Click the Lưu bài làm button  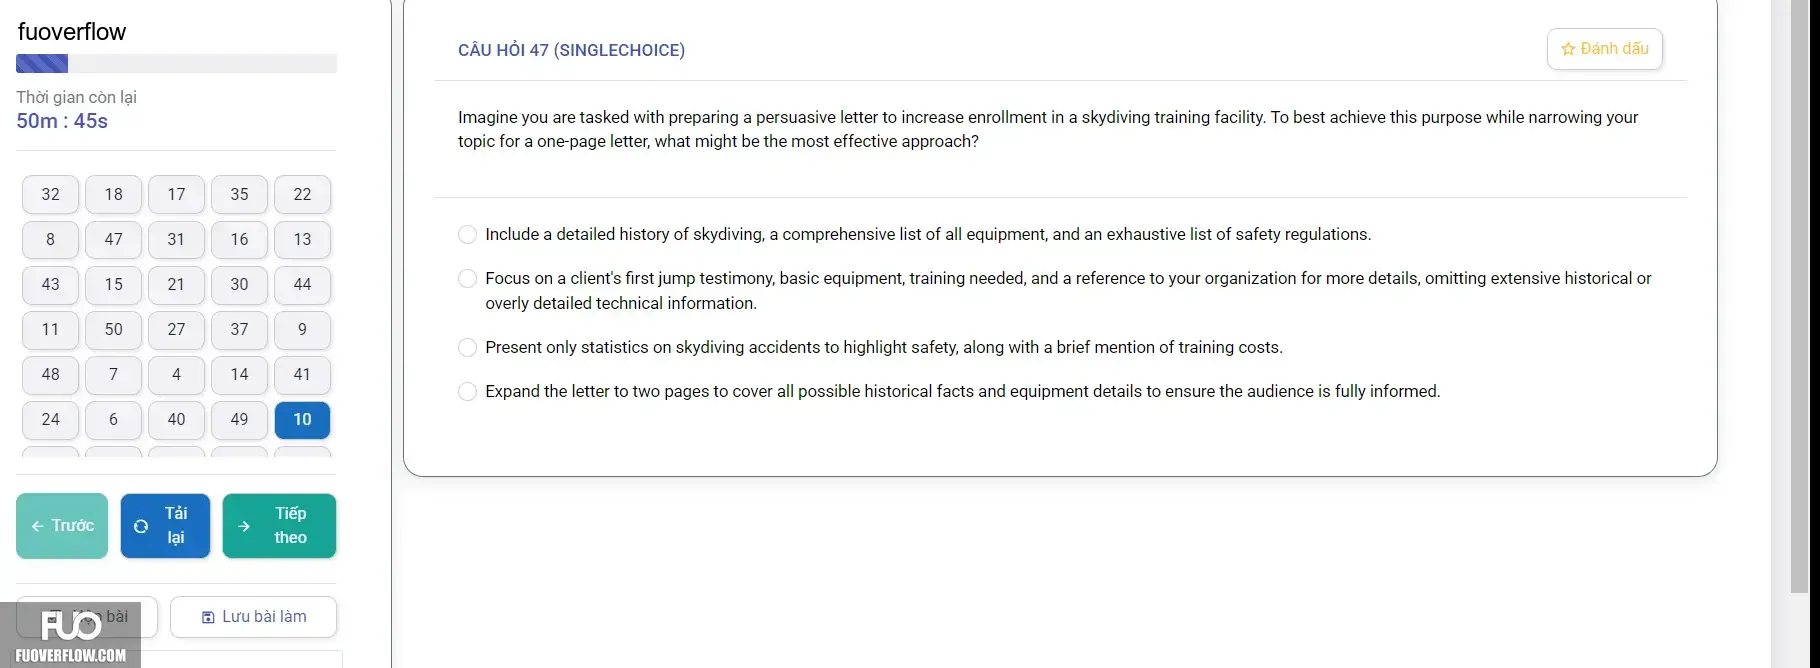tap(253, 617)
